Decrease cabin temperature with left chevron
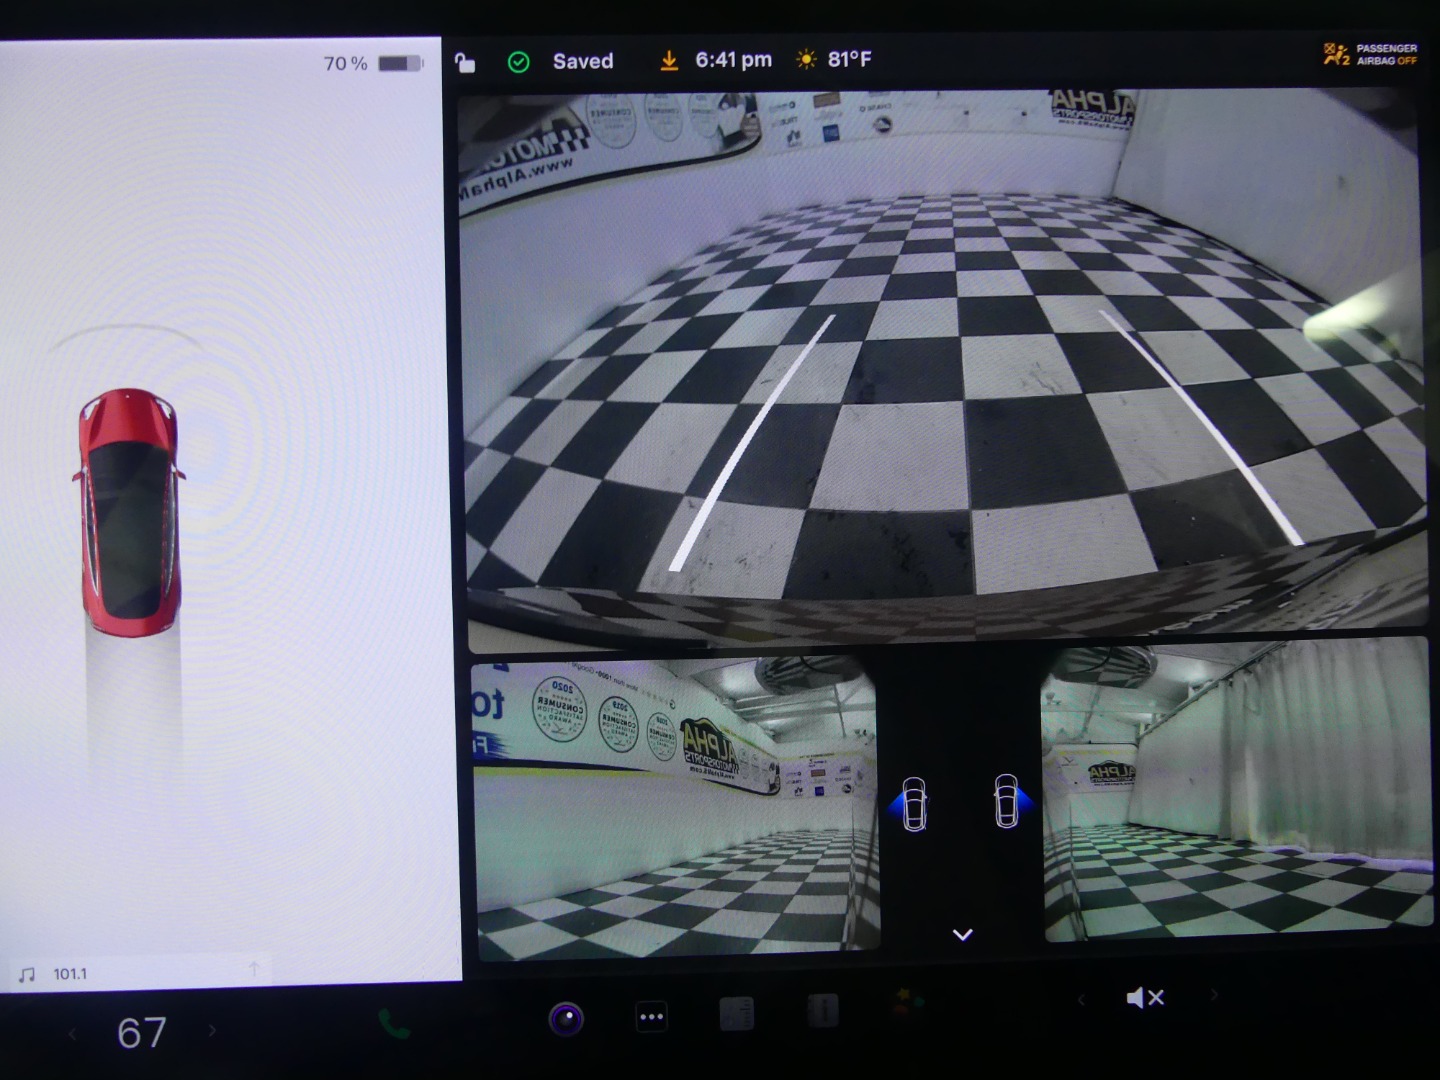This screenshot has width=1440, height=1080. point(72,1033)
